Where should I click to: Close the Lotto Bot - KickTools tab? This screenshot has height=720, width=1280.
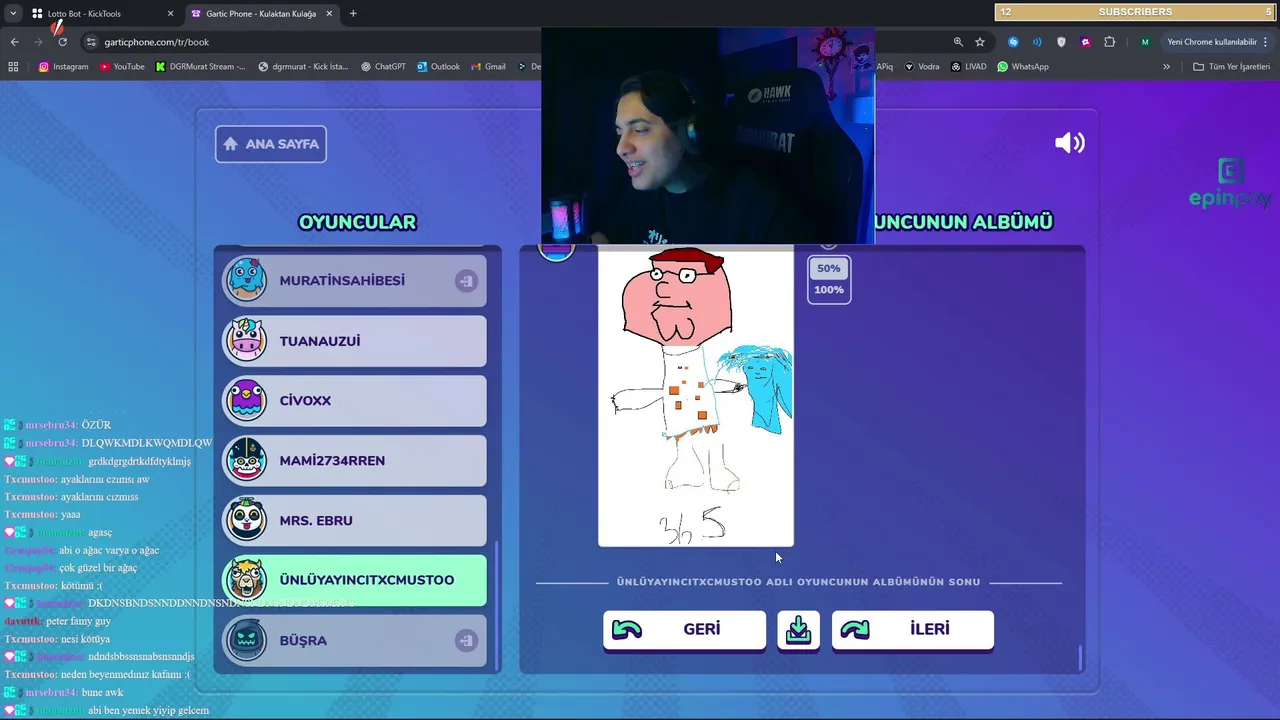click(170, 14)
